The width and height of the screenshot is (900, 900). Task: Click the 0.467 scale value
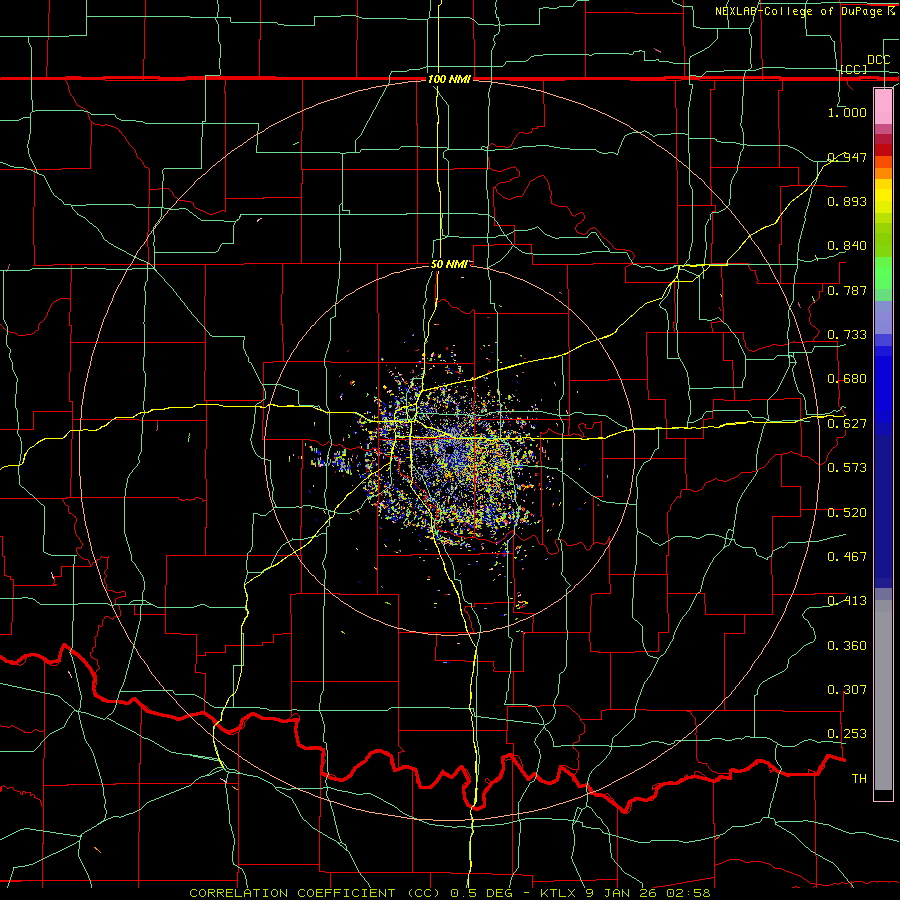[x=847, y=557]
